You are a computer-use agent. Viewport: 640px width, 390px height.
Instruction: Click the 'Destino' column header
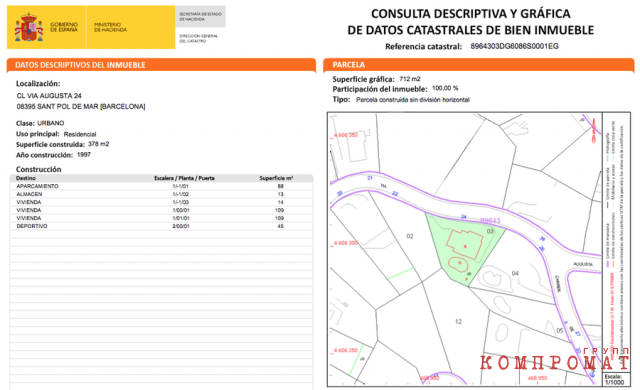pyautogui.click(x=26, y=178)
